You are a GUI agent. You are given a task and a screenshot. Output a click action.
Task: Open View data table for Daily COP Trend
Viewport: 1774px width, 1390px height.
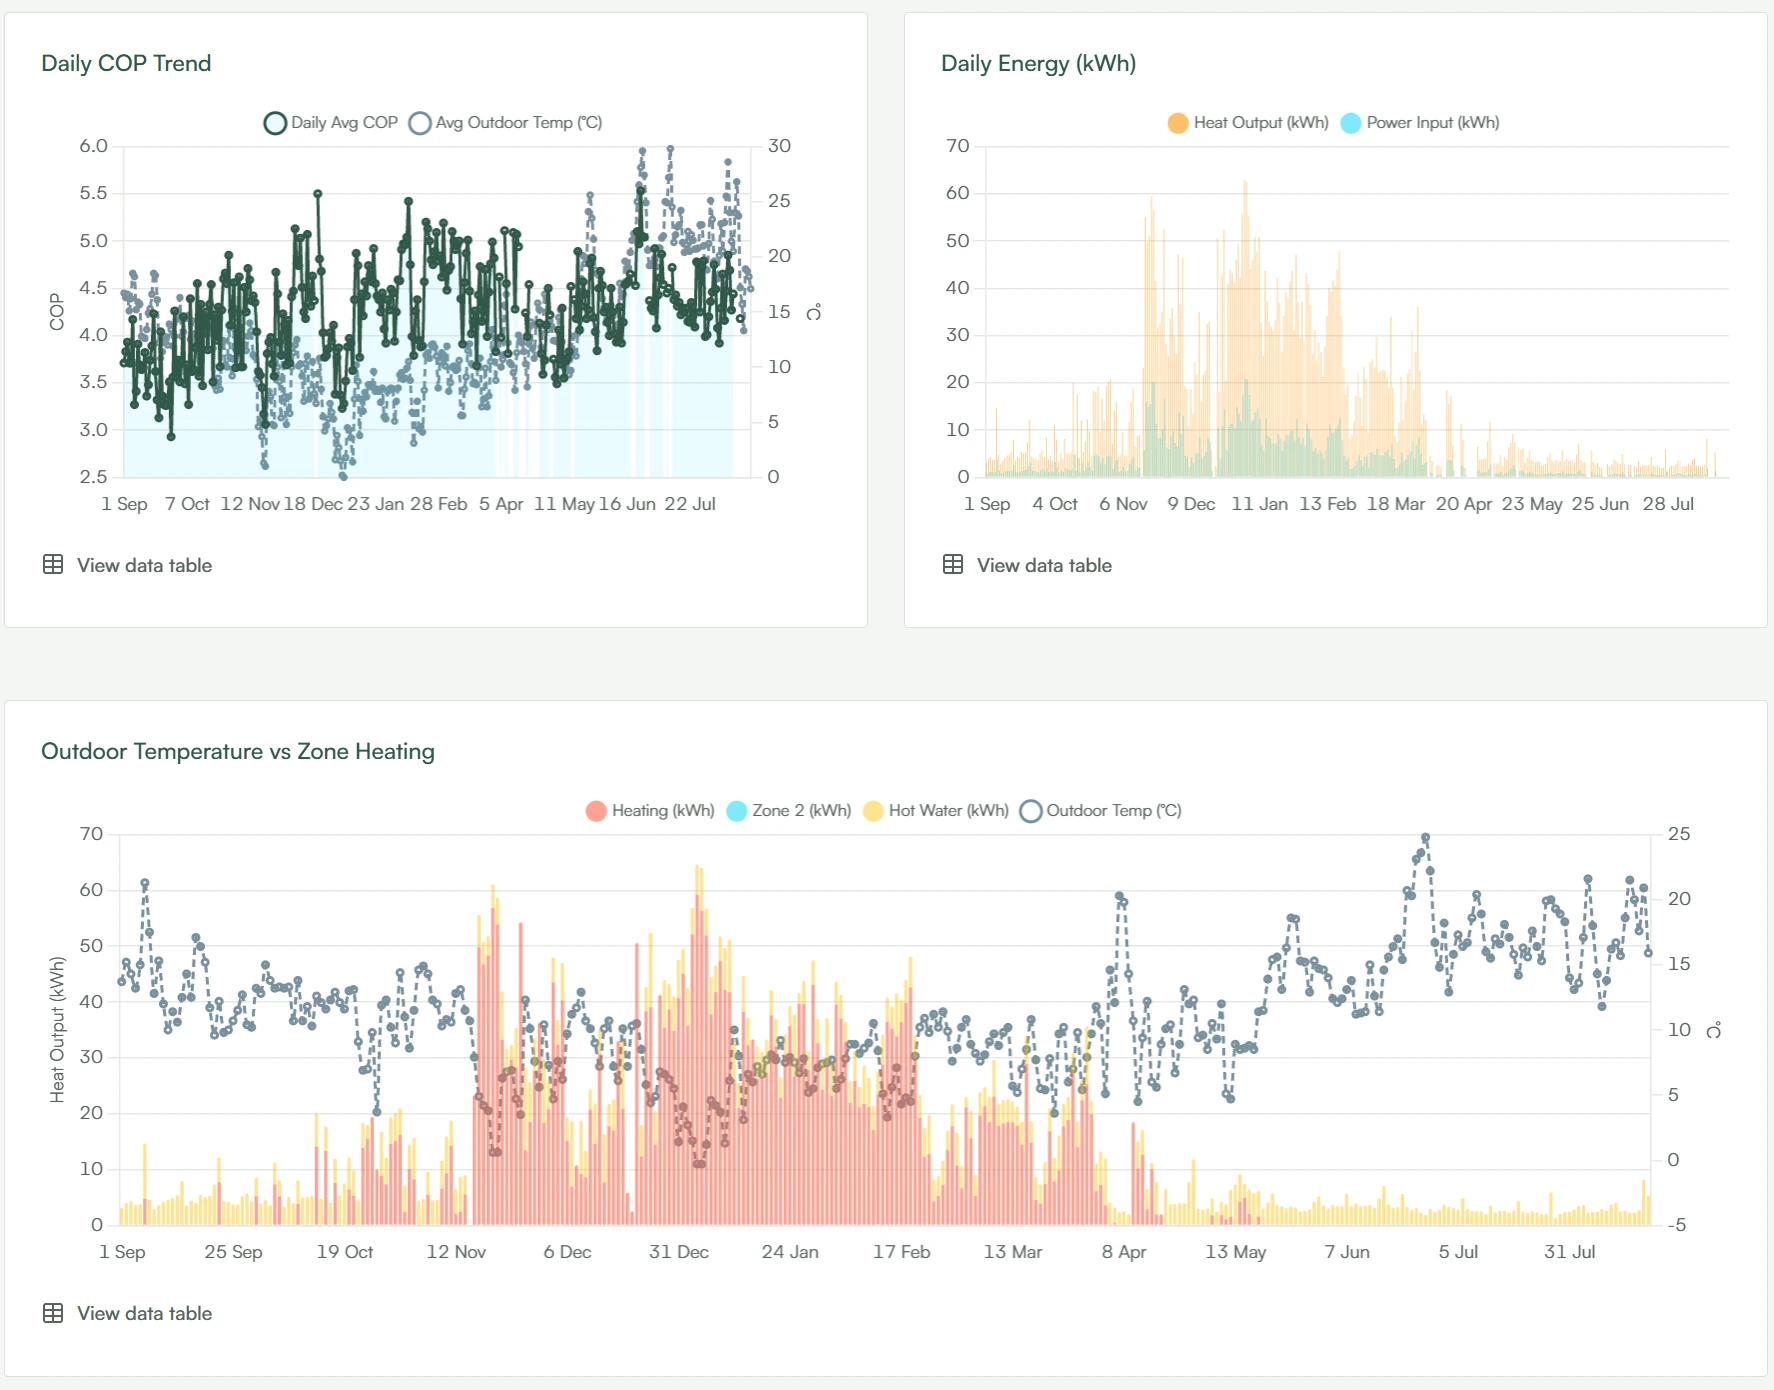coord(144,565)
